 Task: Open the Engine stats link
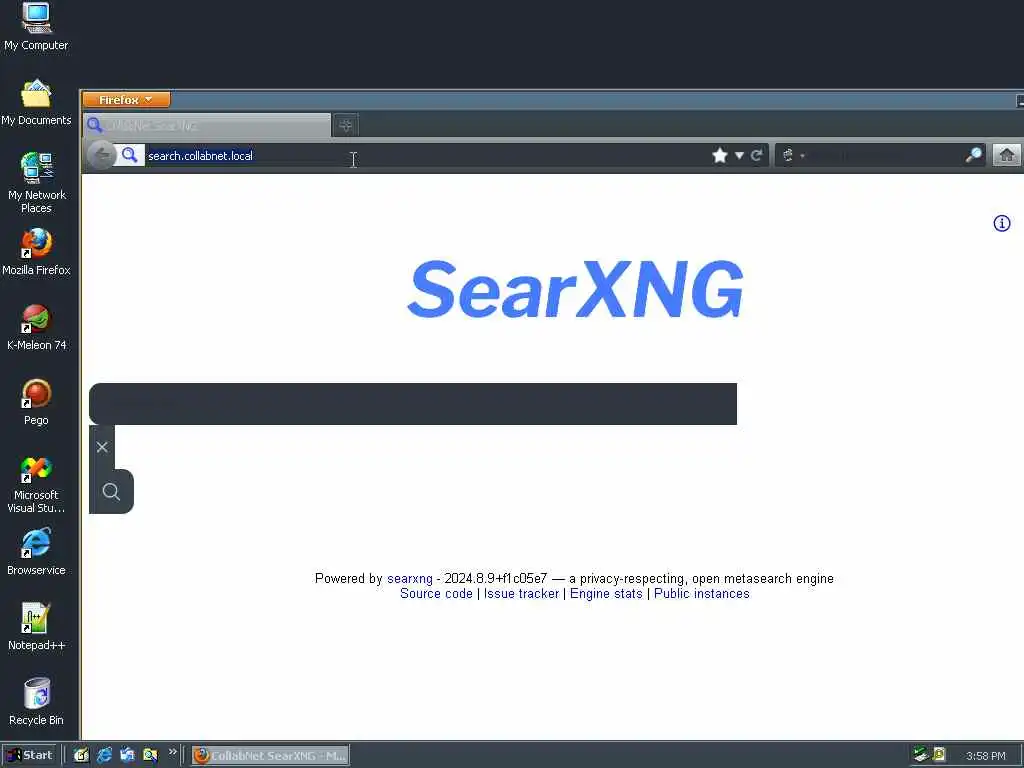click(x=606, y=594)
